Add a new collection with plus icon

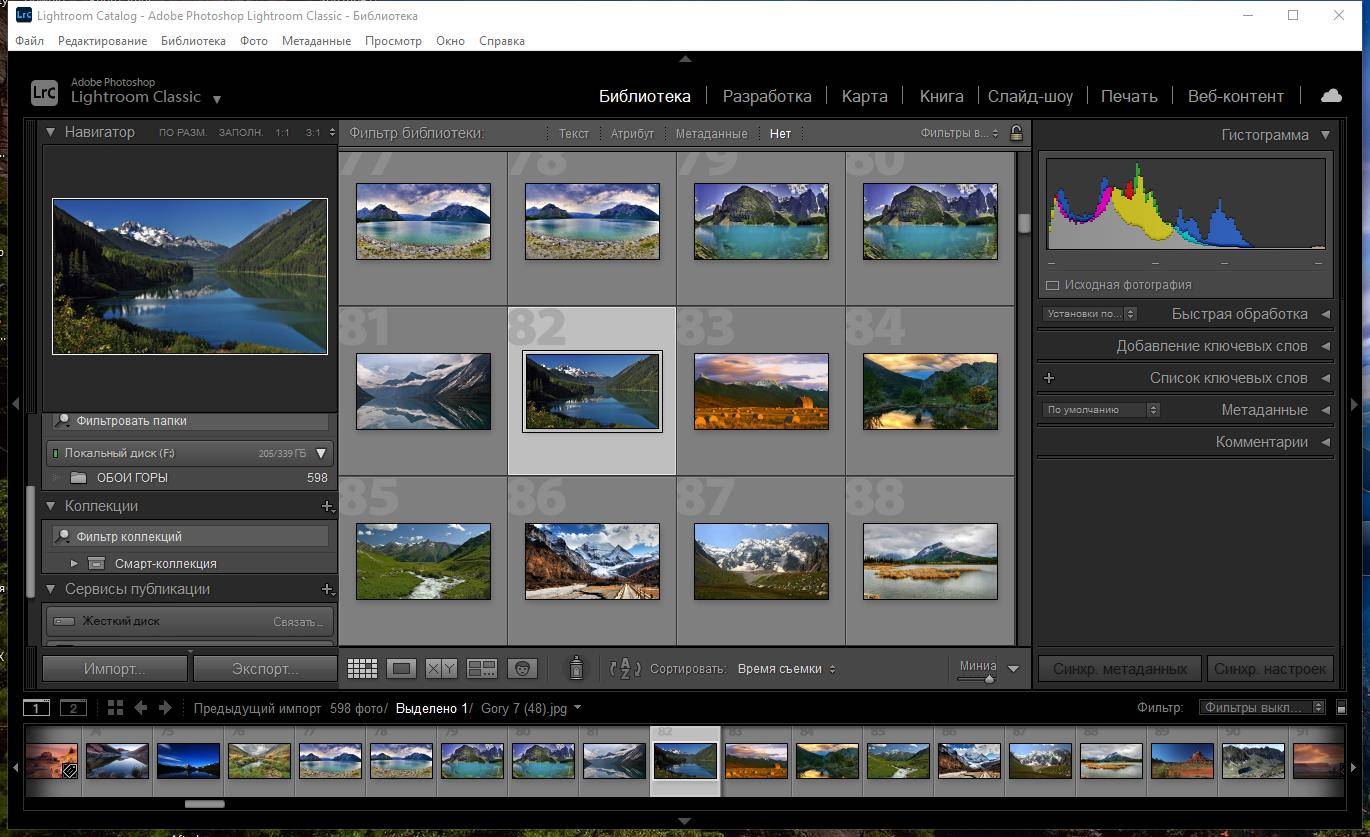coord(327,506)
